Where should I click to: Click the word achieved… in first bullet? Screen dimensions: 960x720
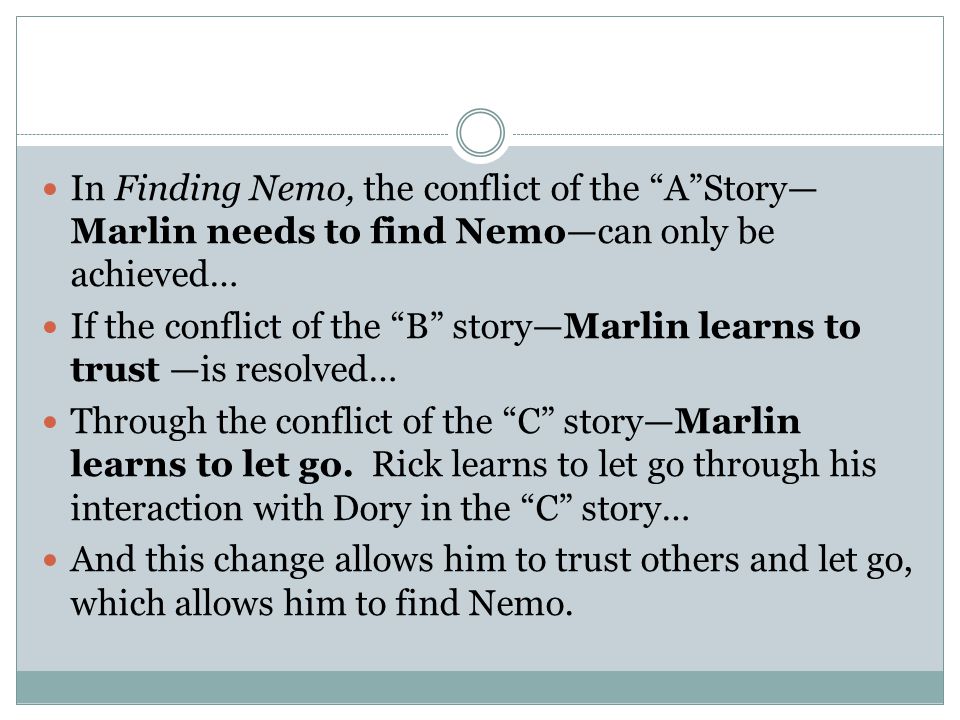(154, 275)
